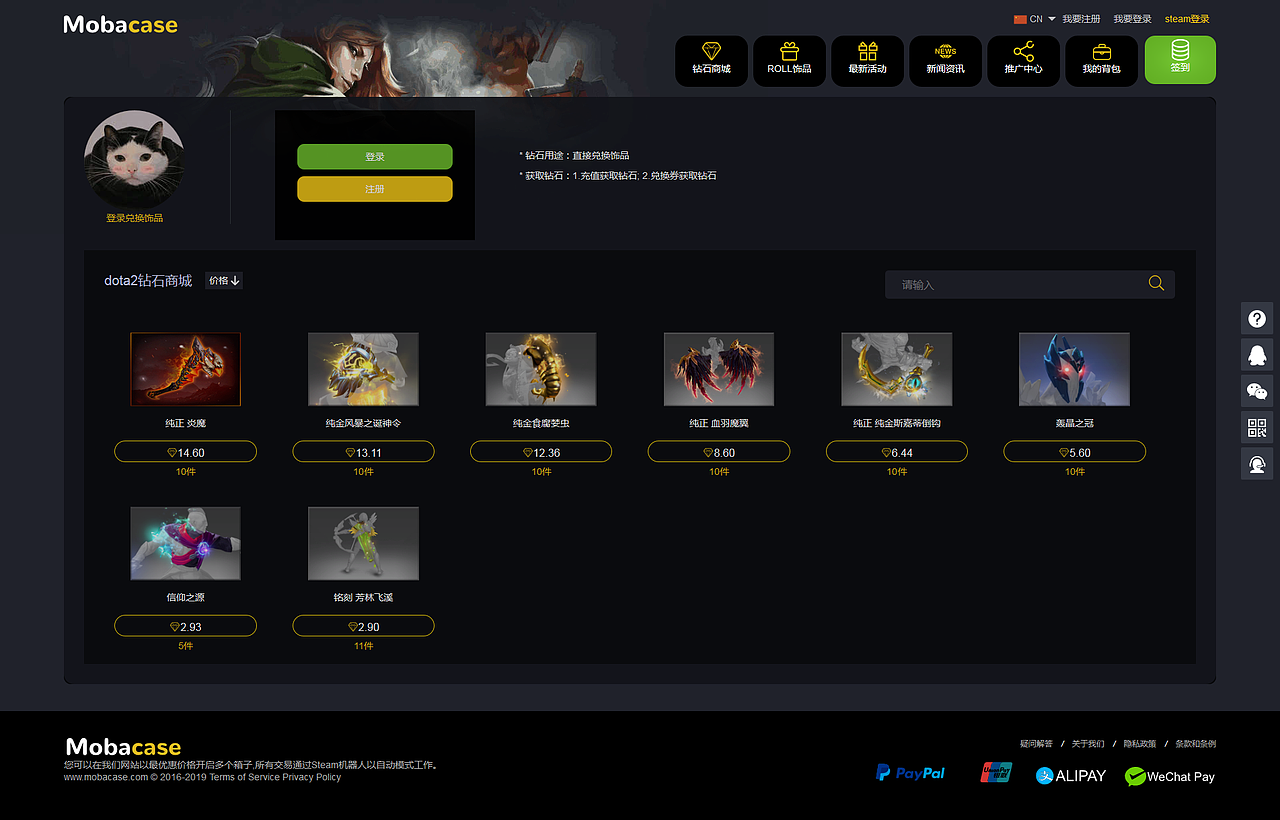Open the 信仰之源 item thumbnail
Viewport: 1280px width, 820px height.
click(x=185, y=543)
